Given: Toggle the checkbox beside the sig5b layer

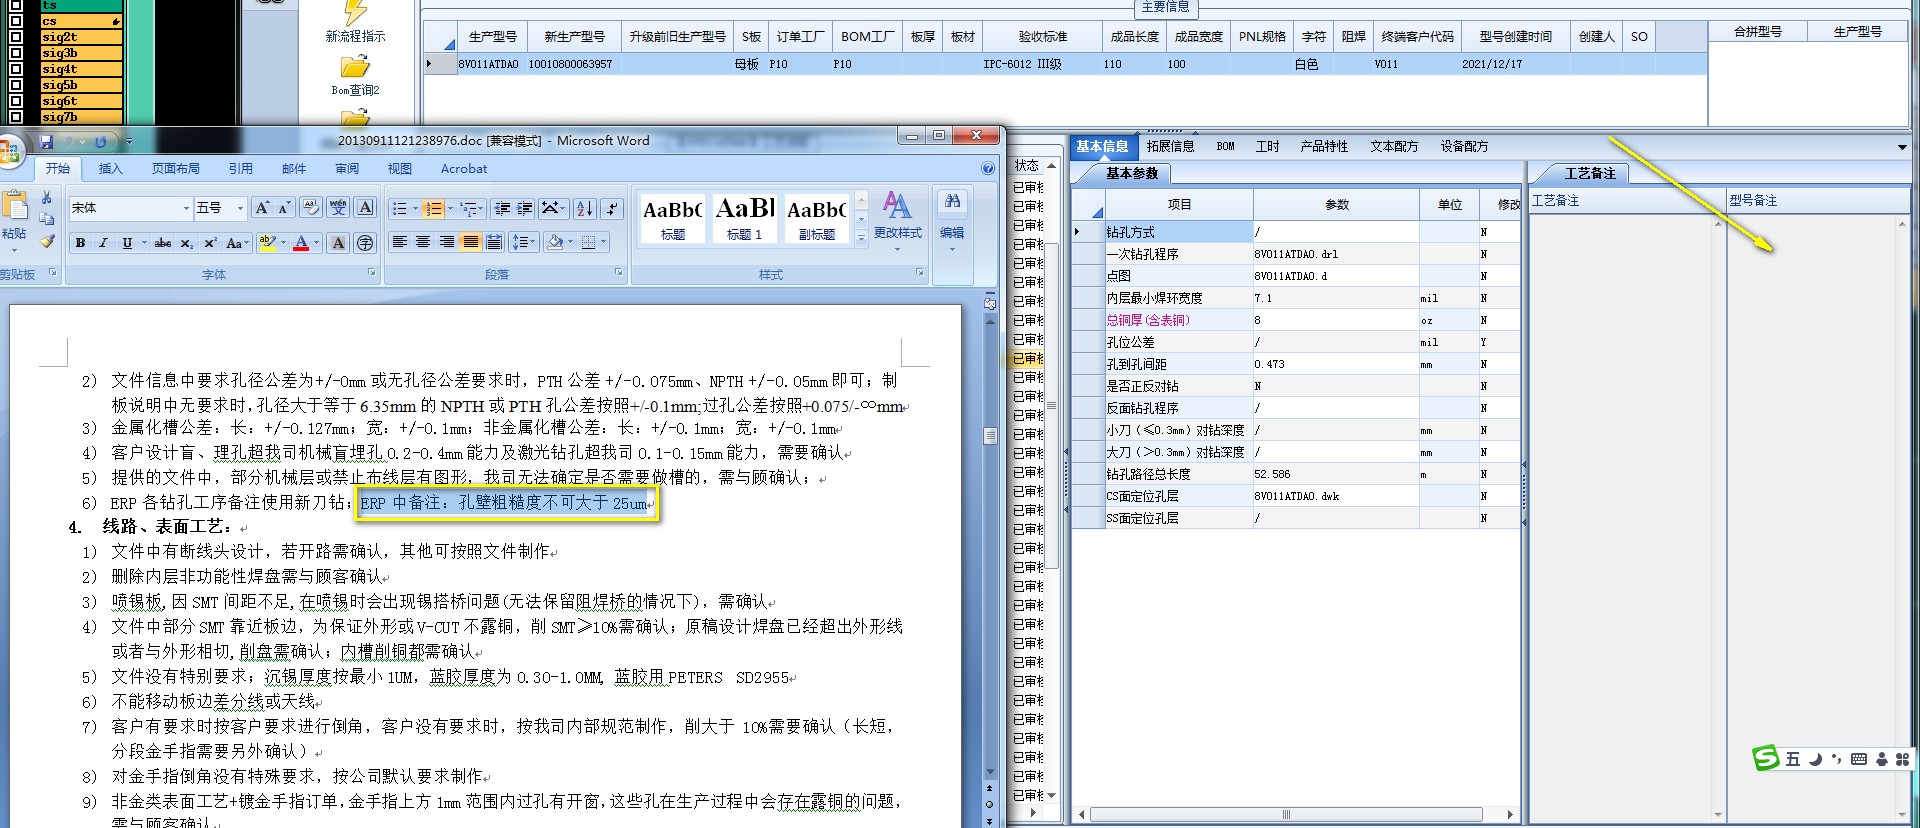Looking at the screenshot, I should point(15,85).
